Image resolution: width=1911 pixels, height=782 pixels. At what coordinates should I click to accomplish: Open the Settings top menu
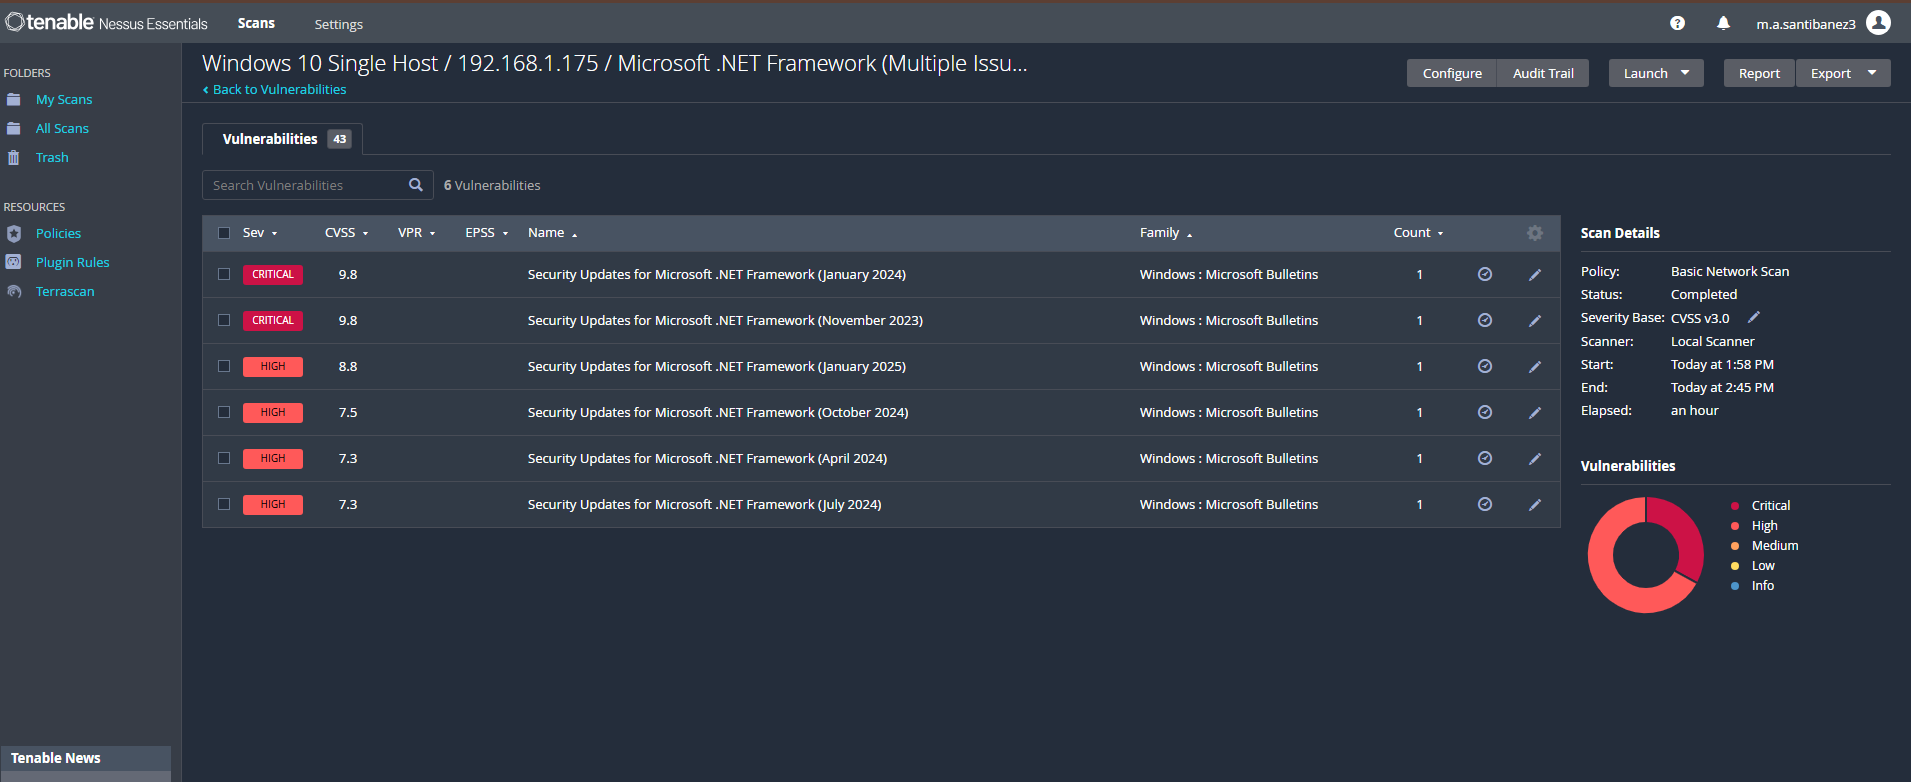[x=339, y=24]
